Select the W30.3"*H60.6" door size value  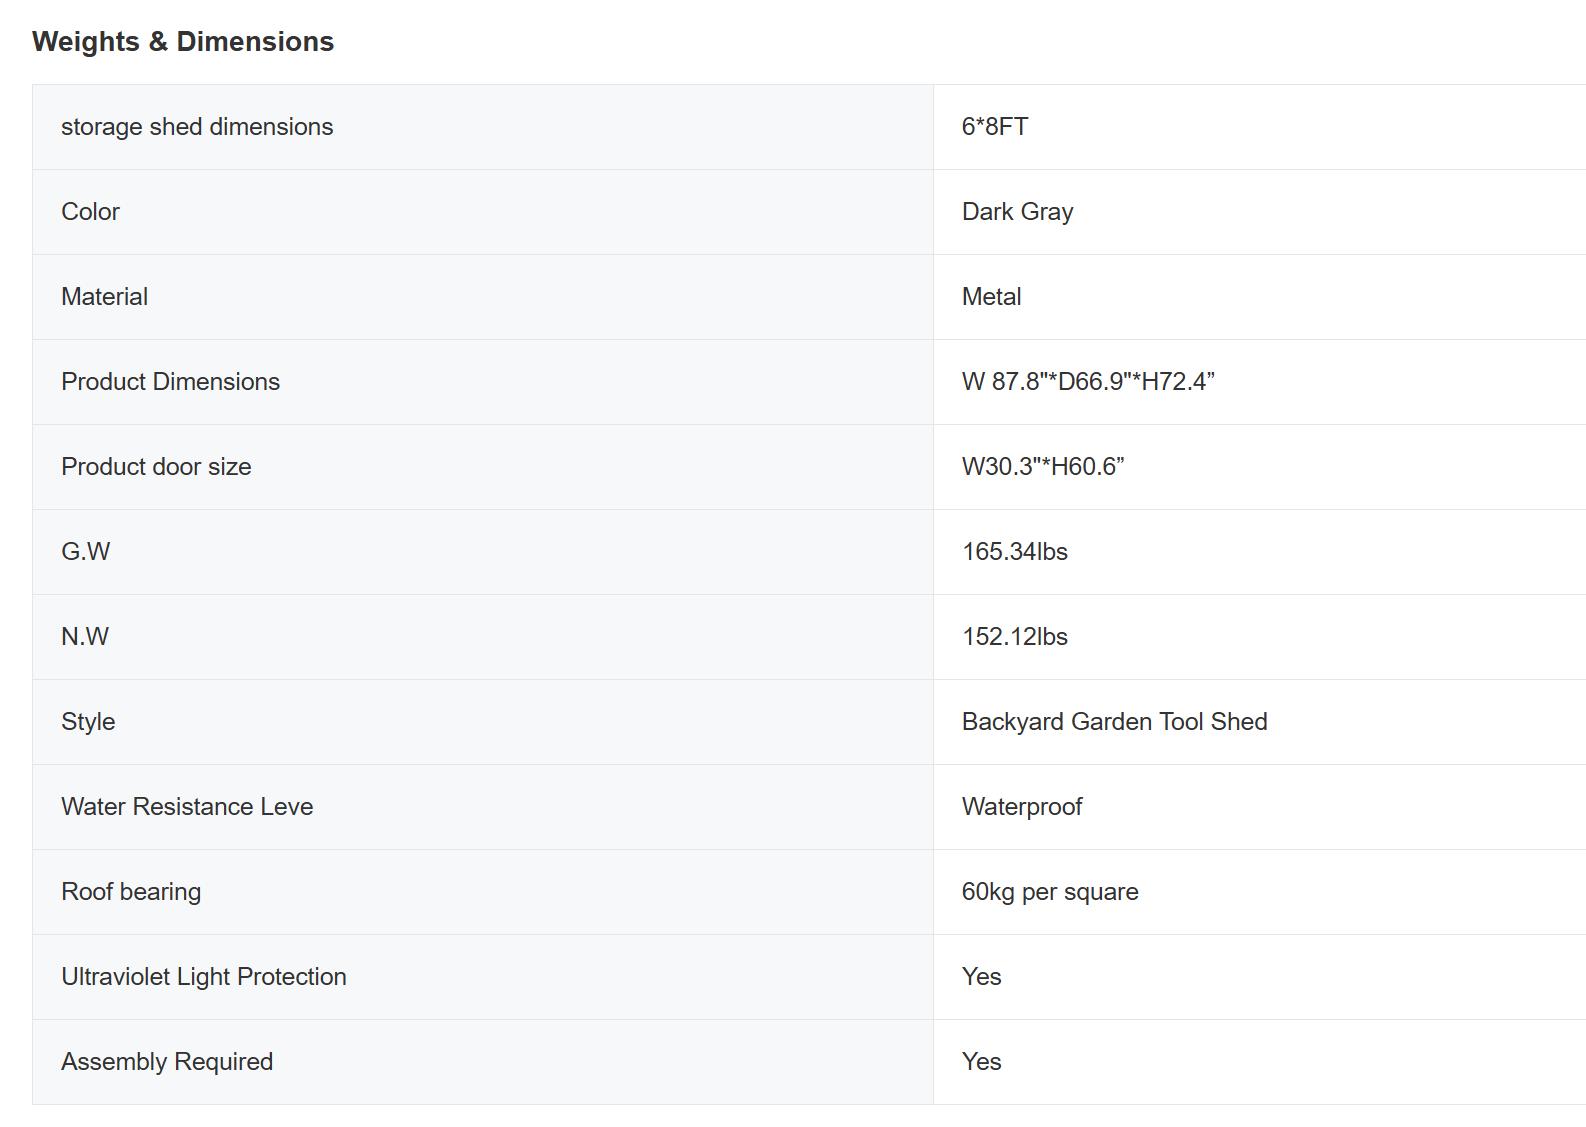(x=1043, y=467)
